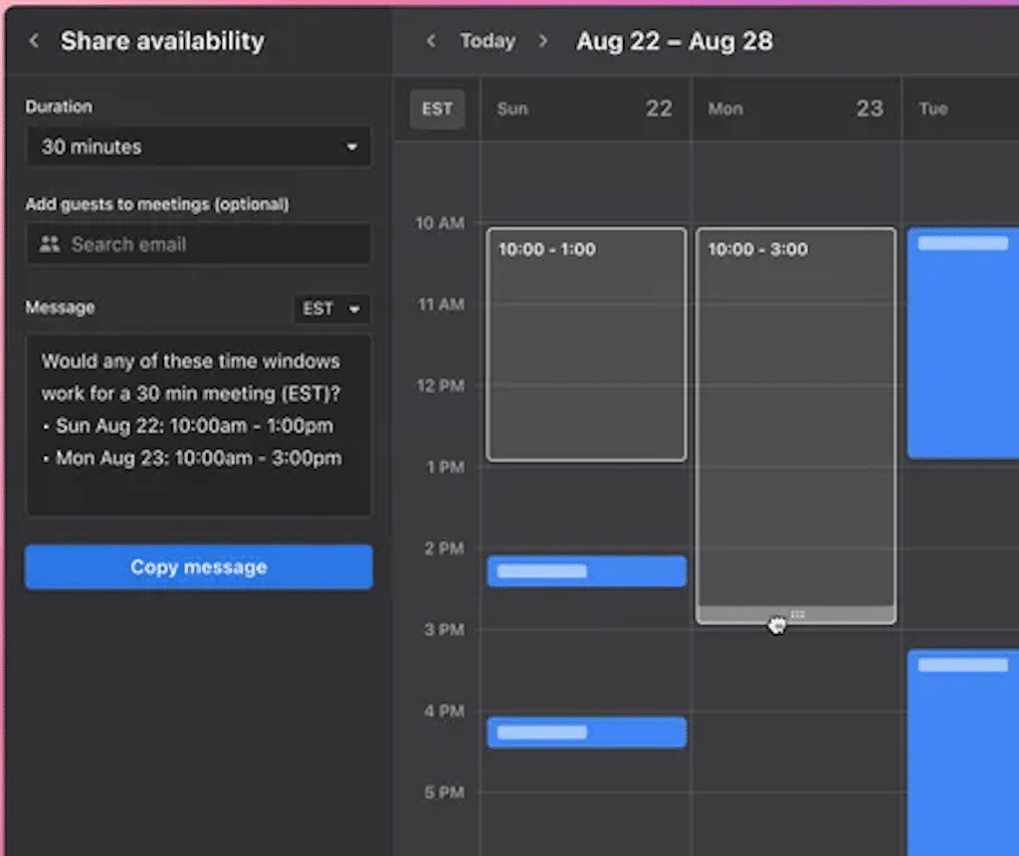Click the Copy message button
Screen dimensions: 1019x856
[198, 567]
